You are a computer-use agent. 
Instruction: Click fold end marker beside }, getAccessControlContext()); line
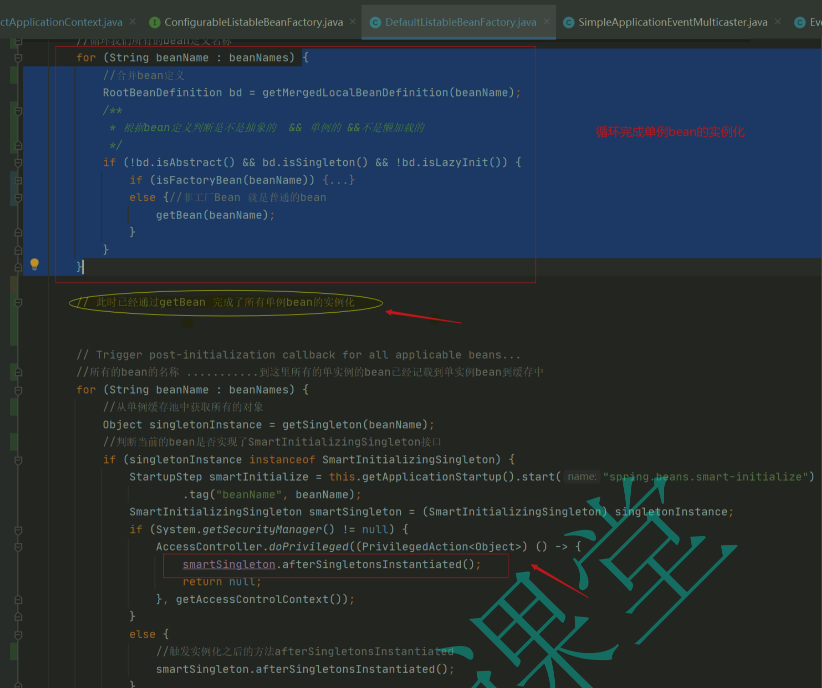(x=18, y=599)
